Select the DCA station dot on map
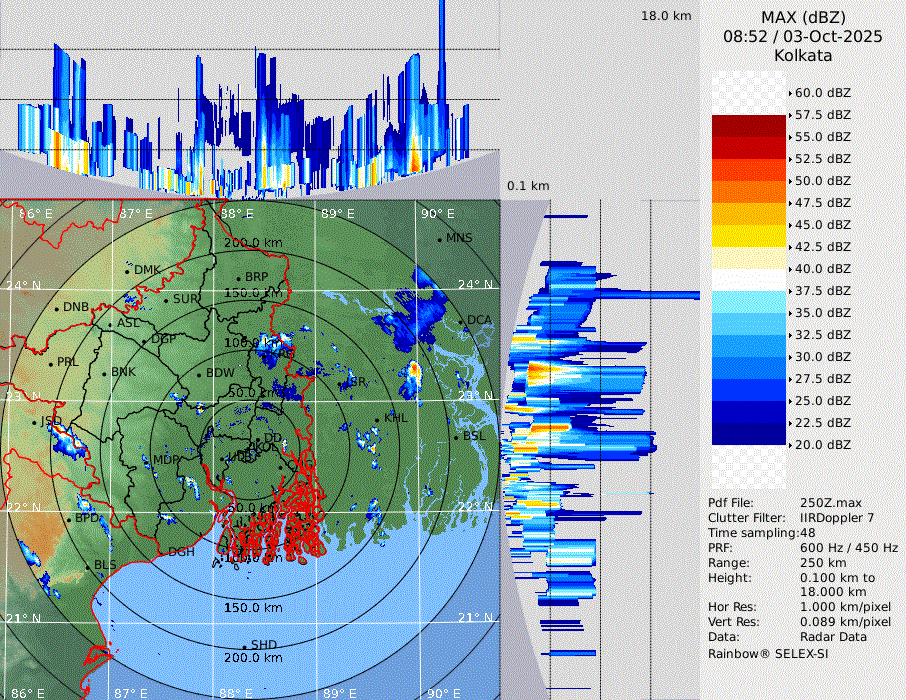The width and height of the screenshot is (906, 700). coord(462,321)
